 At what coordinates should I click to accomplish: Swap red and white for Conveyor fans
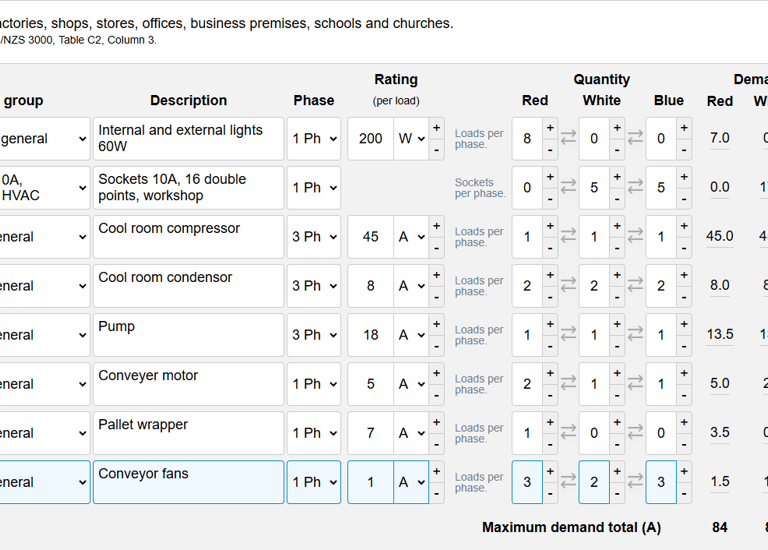click(x=569, y=482)
